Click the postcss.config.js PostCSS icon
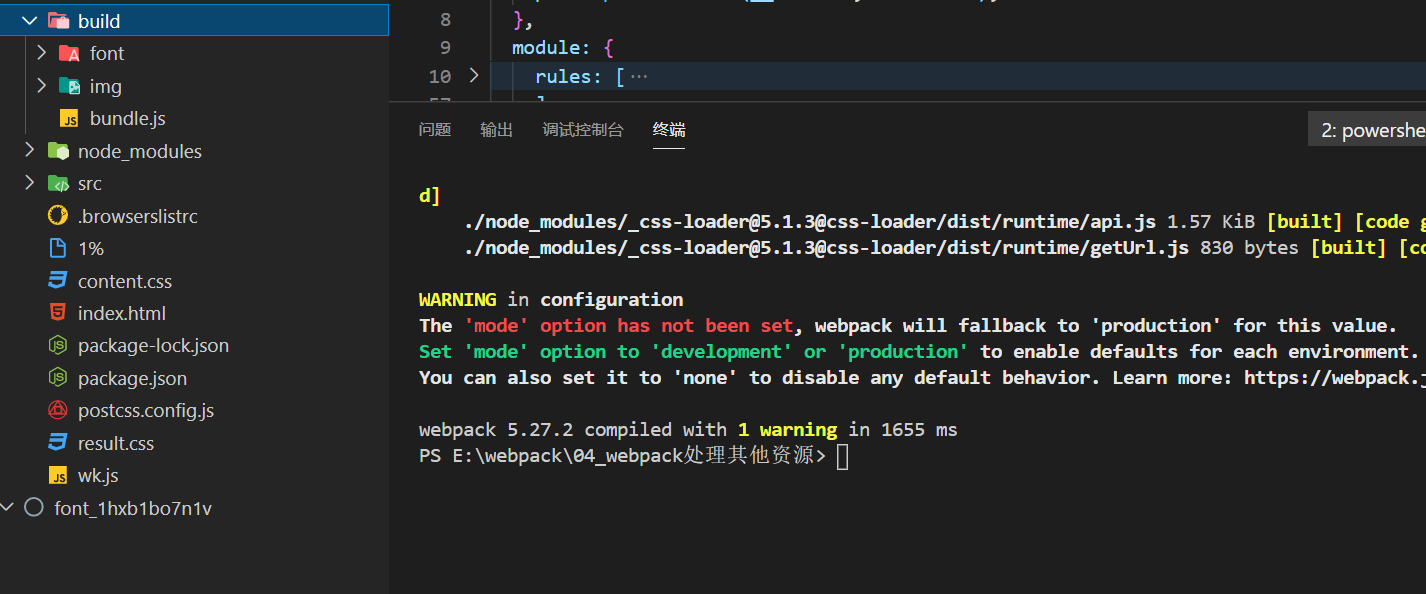This screenshot has height=594, width=1426. 58,410
